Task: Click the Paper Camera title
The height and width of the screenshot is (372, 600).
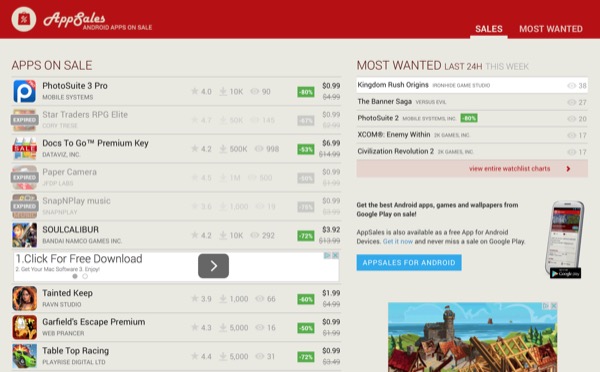Action: (69, 172)
